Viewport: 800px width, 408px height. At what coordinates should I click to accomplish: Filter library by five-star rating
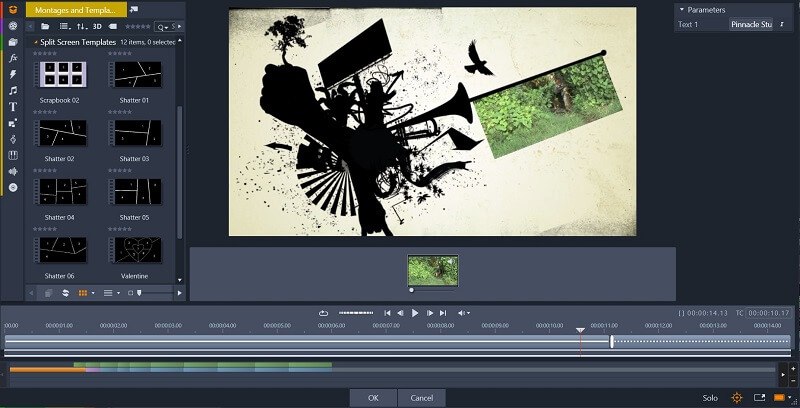point(138,27)
